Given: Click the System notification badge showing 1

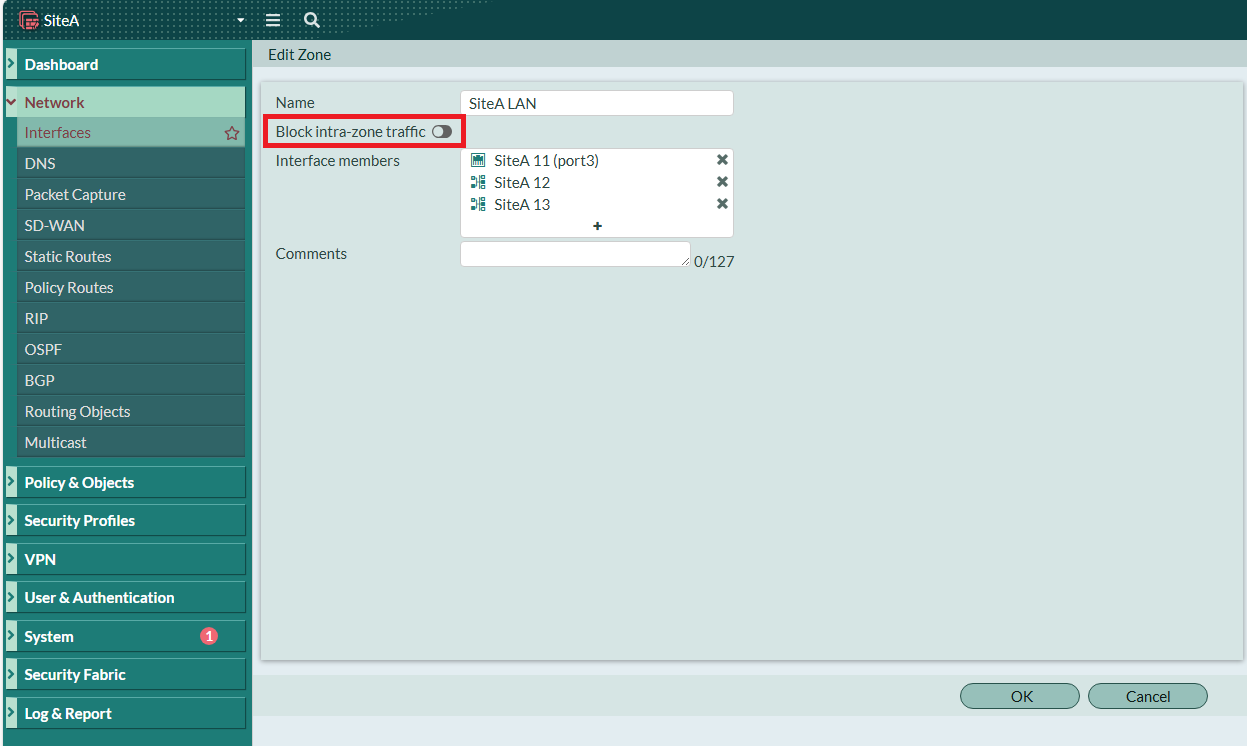Looking at the screenshot, I should point(209,636).
